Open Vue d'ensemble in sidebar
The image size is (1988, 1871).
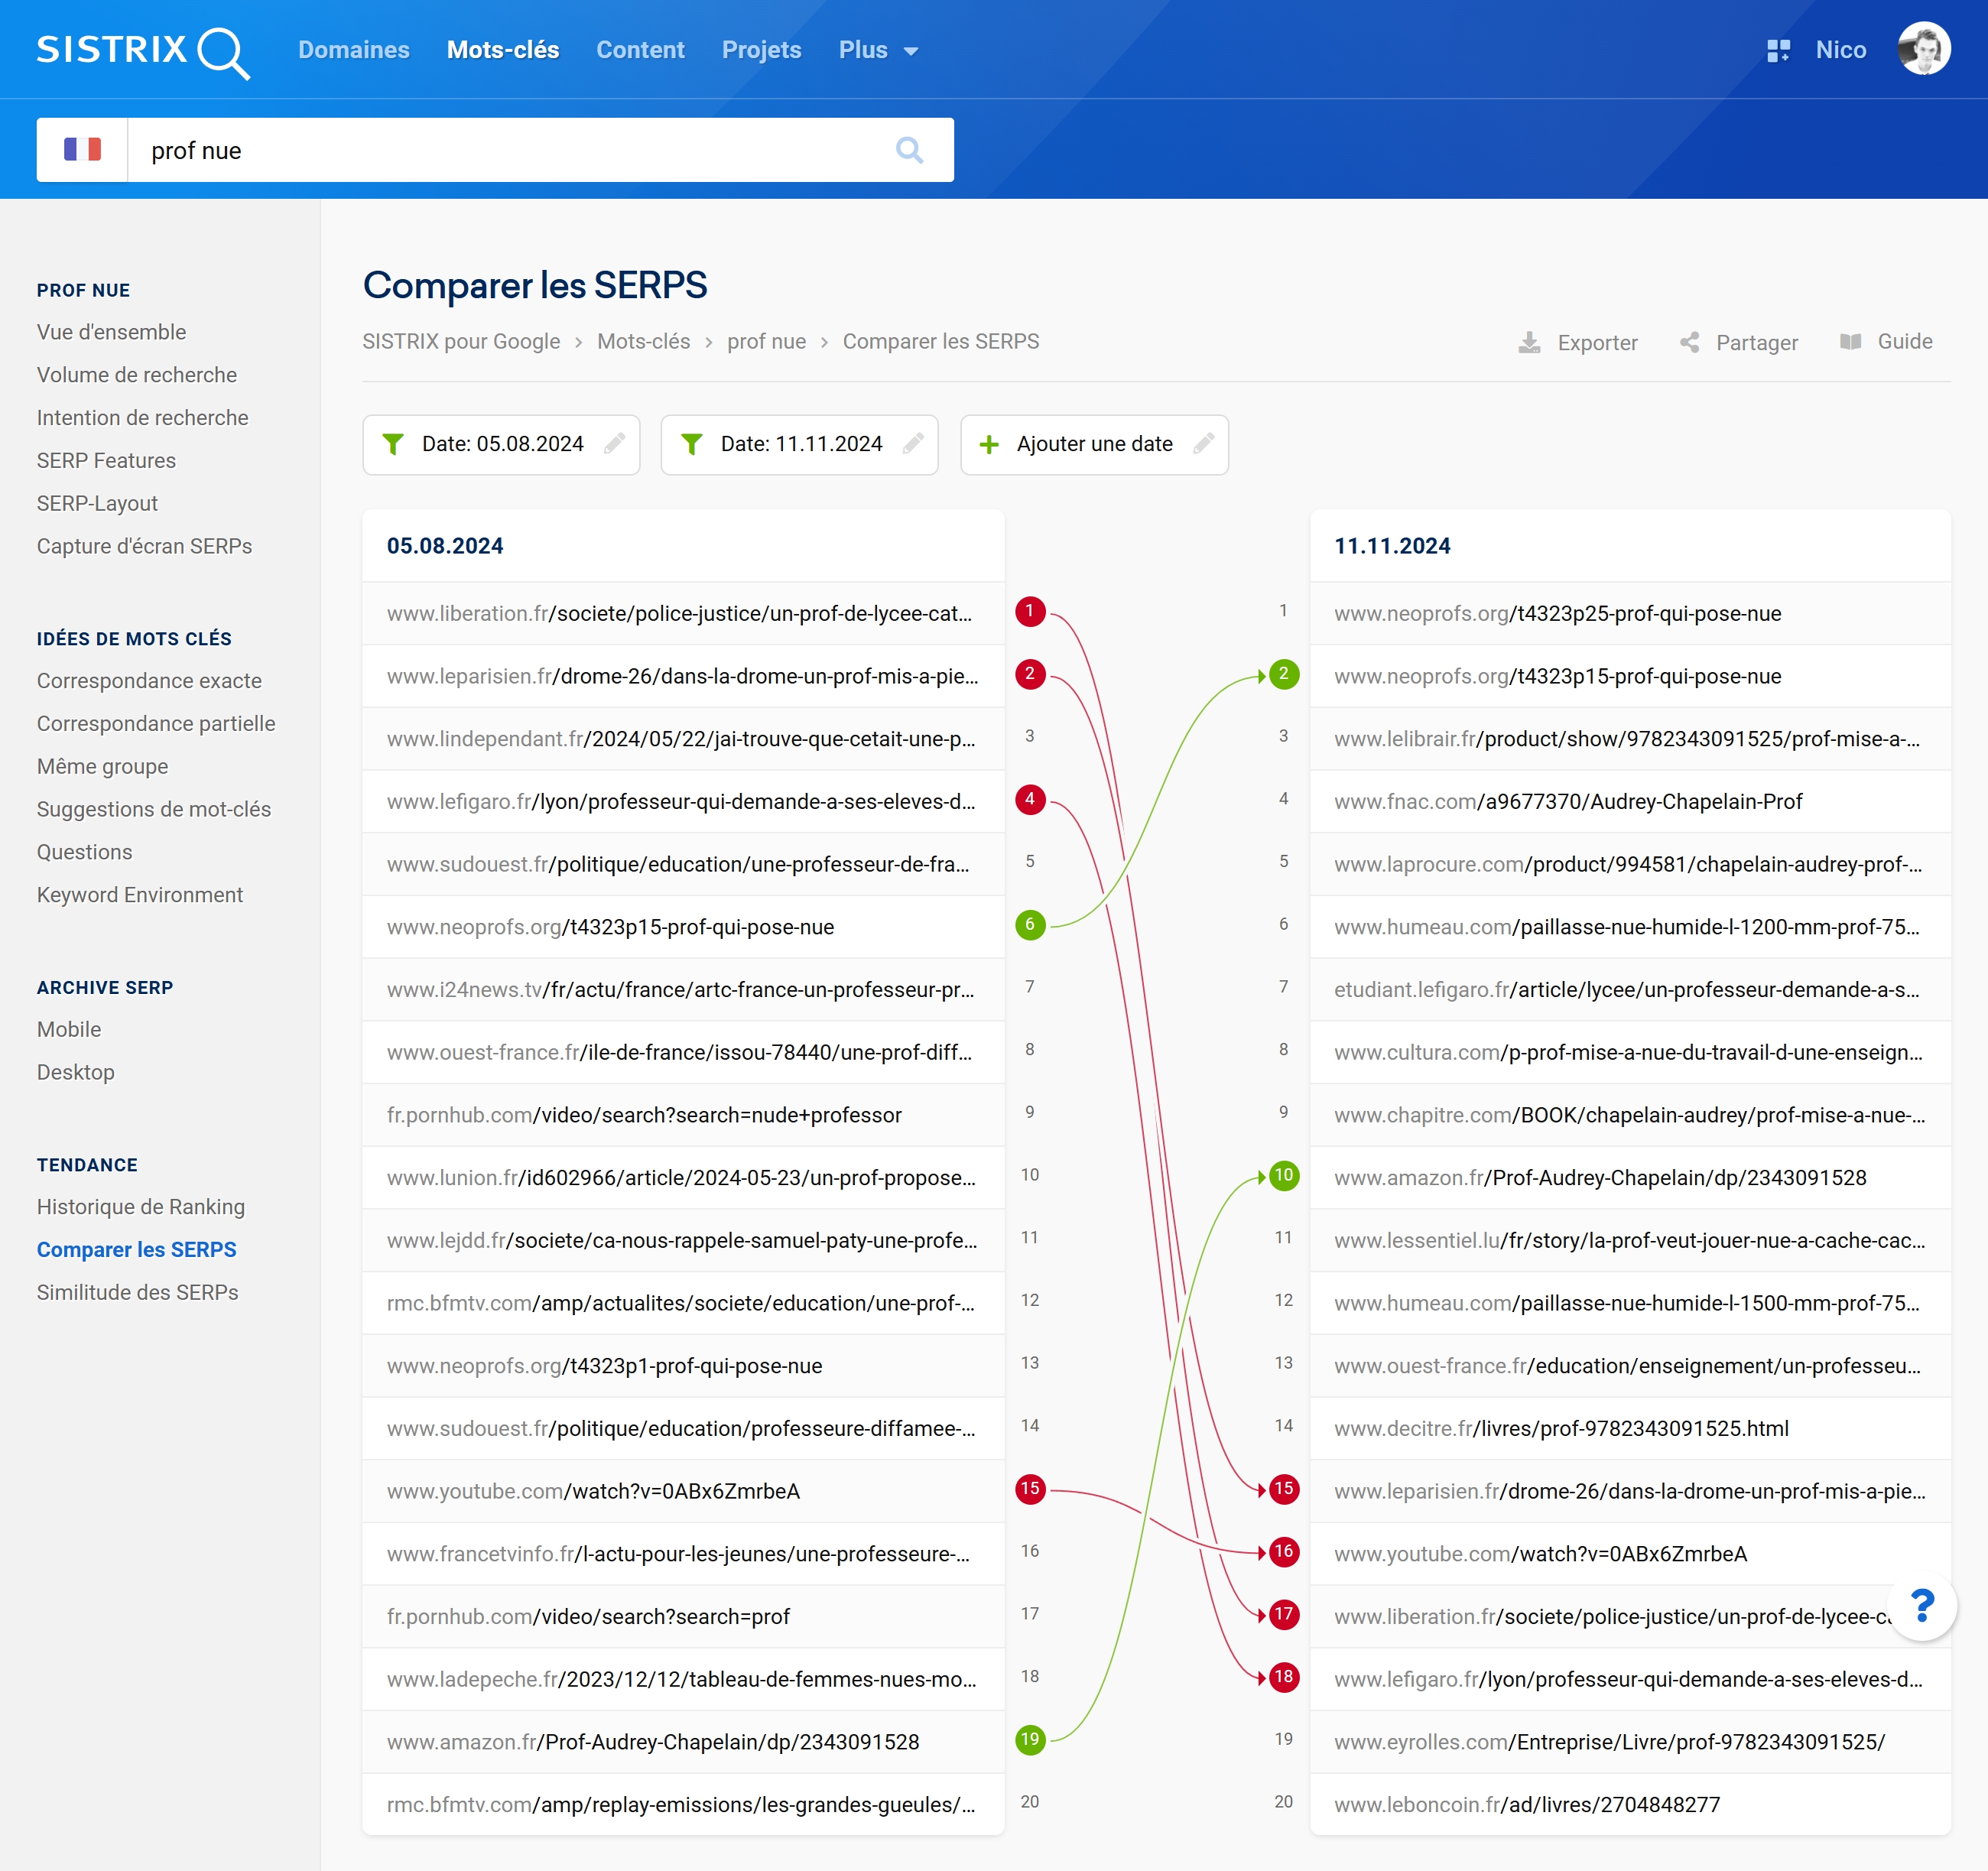(111, 332)
